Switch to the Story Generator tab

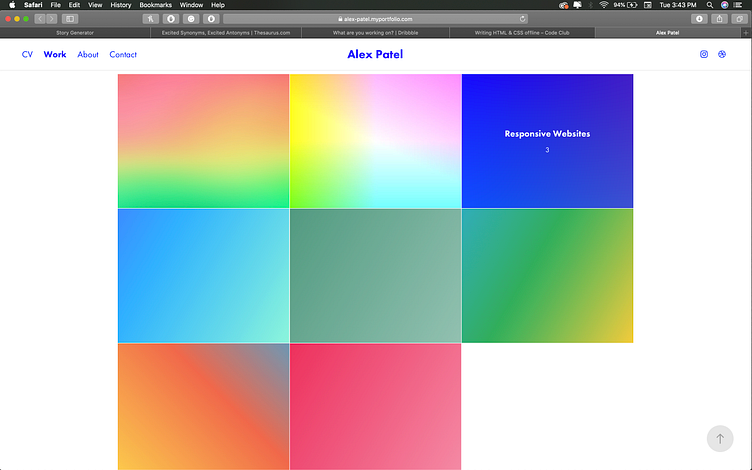[75, 32]
